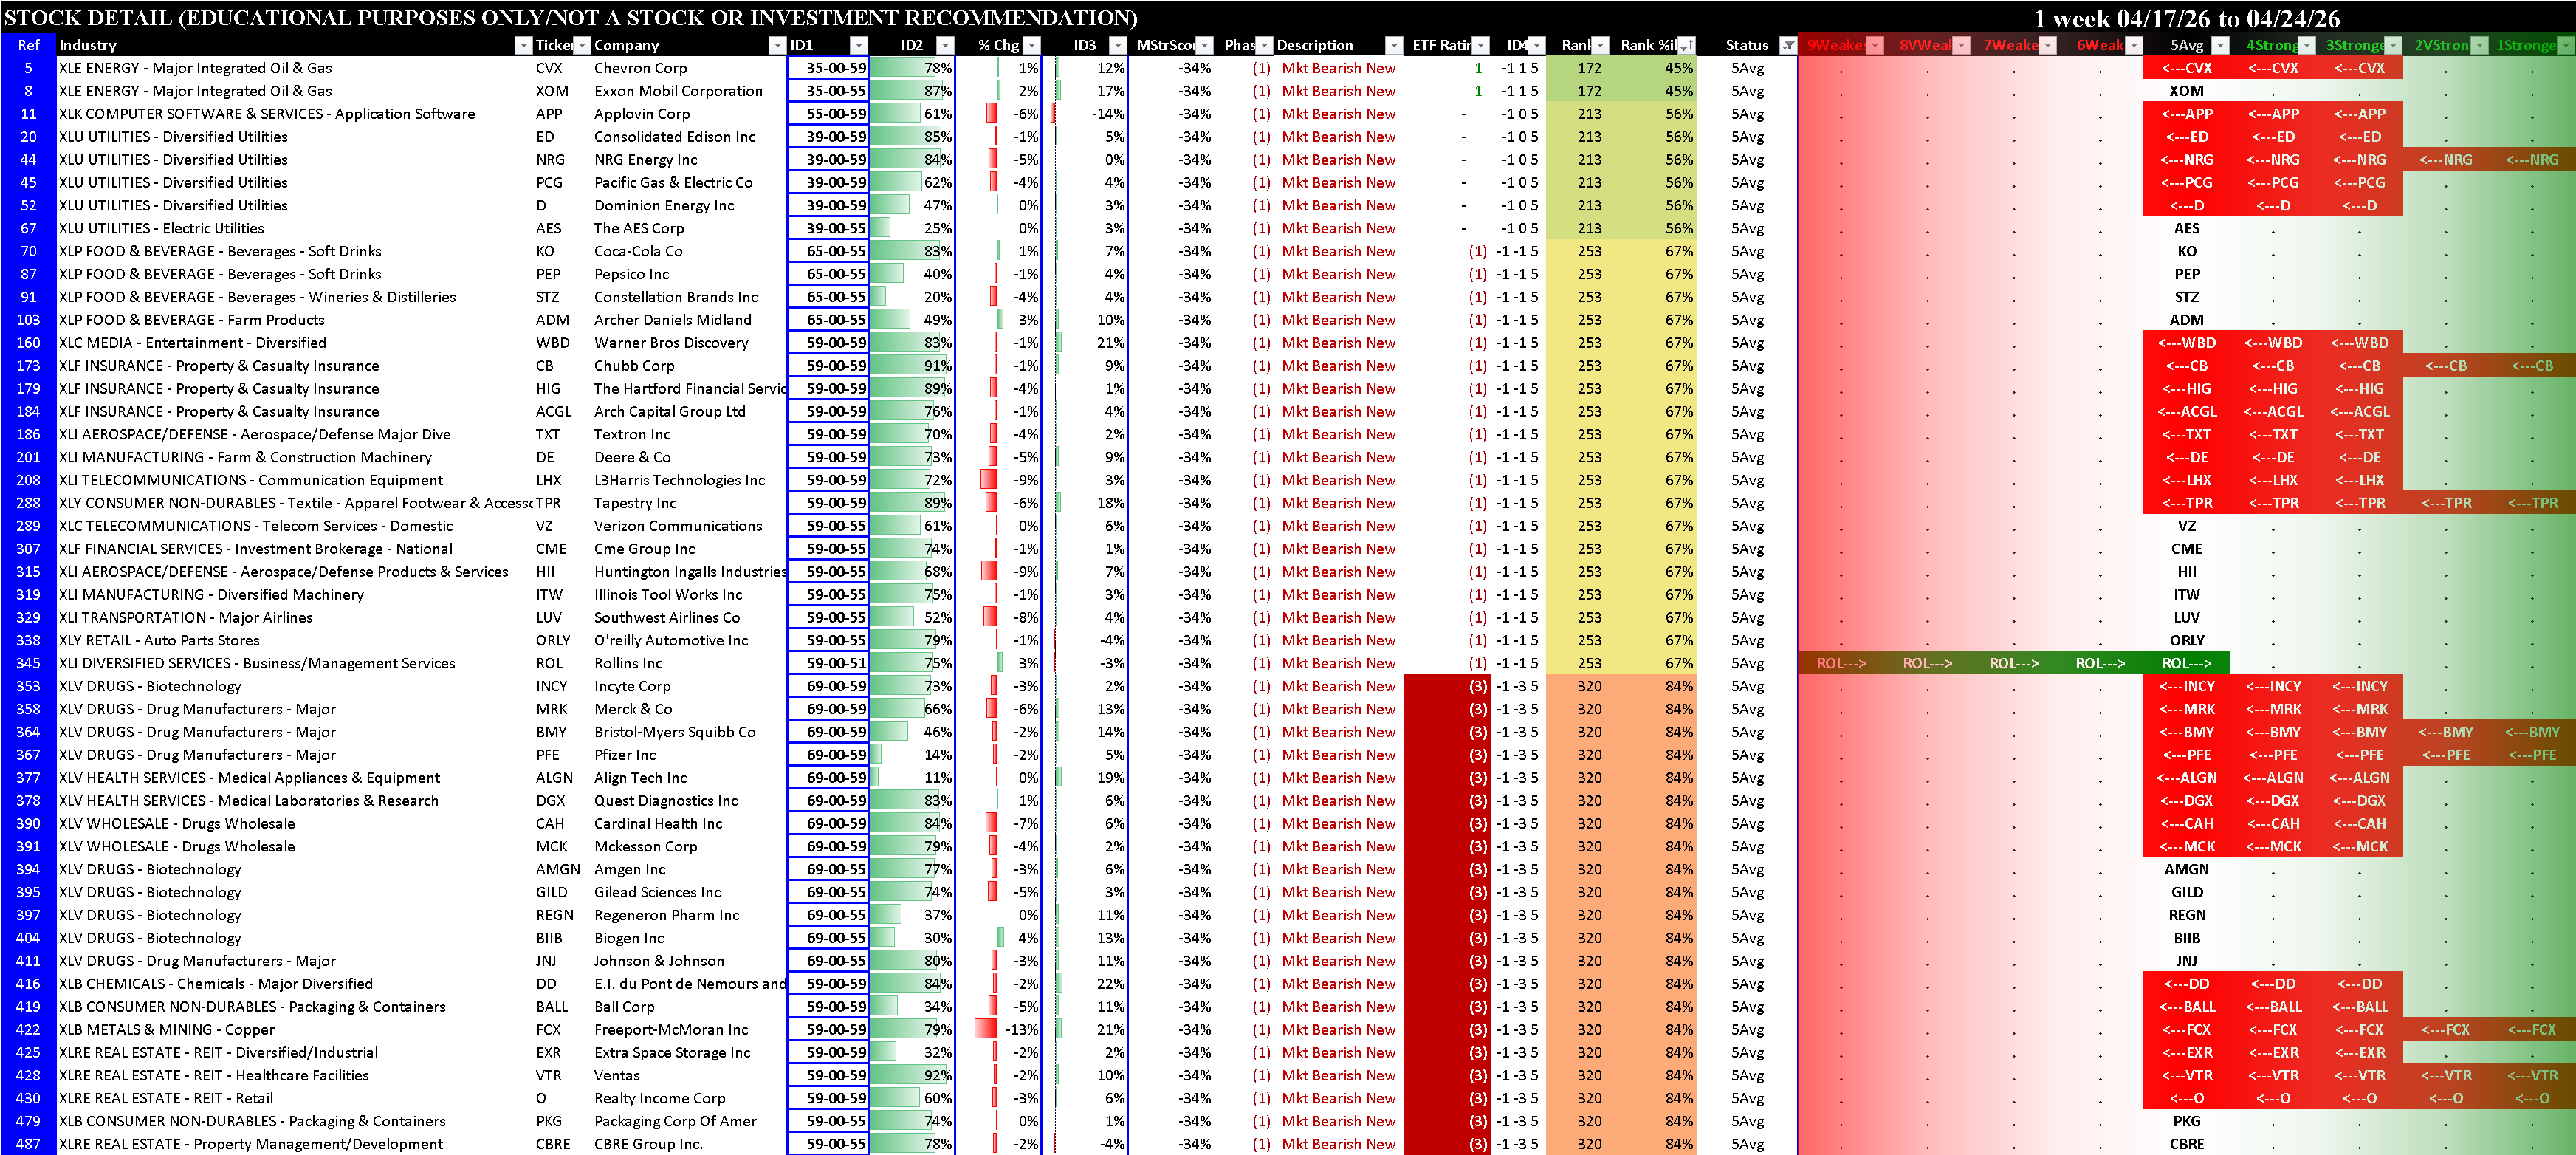
Task: Open the 9Weakest column filter dropdown
Action: click(1875, 46)
